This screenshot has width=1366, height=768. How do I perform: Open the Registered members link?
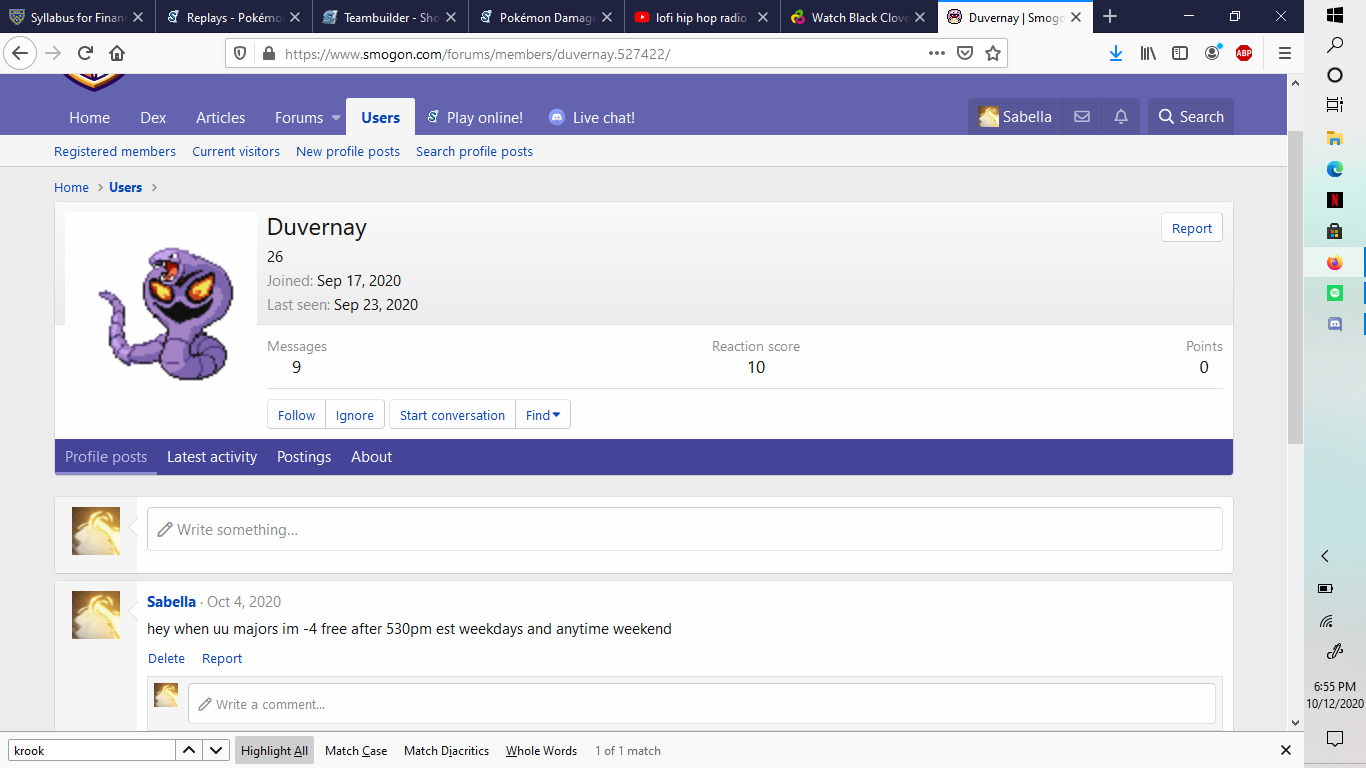click(115, 152)
